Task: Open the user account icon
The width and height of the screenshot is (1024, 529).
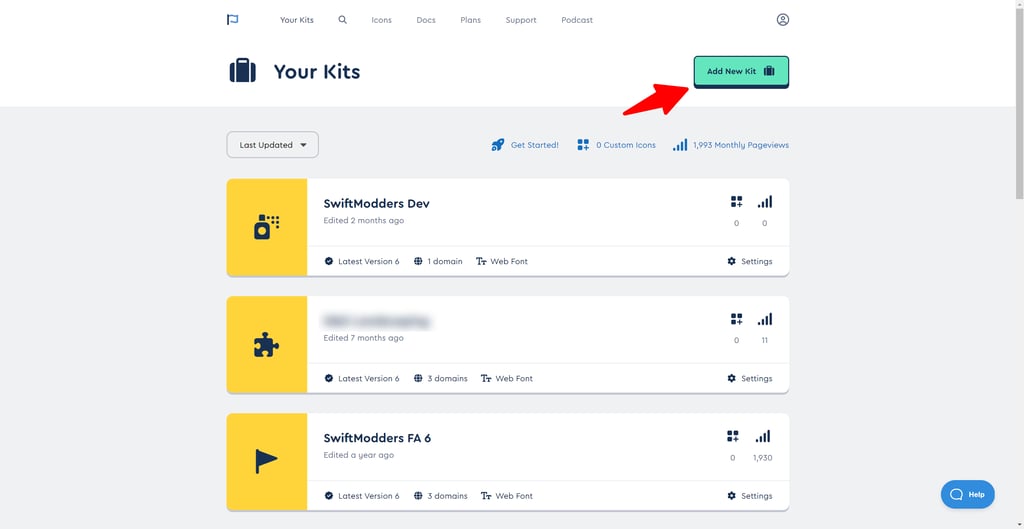Action: 782,20
